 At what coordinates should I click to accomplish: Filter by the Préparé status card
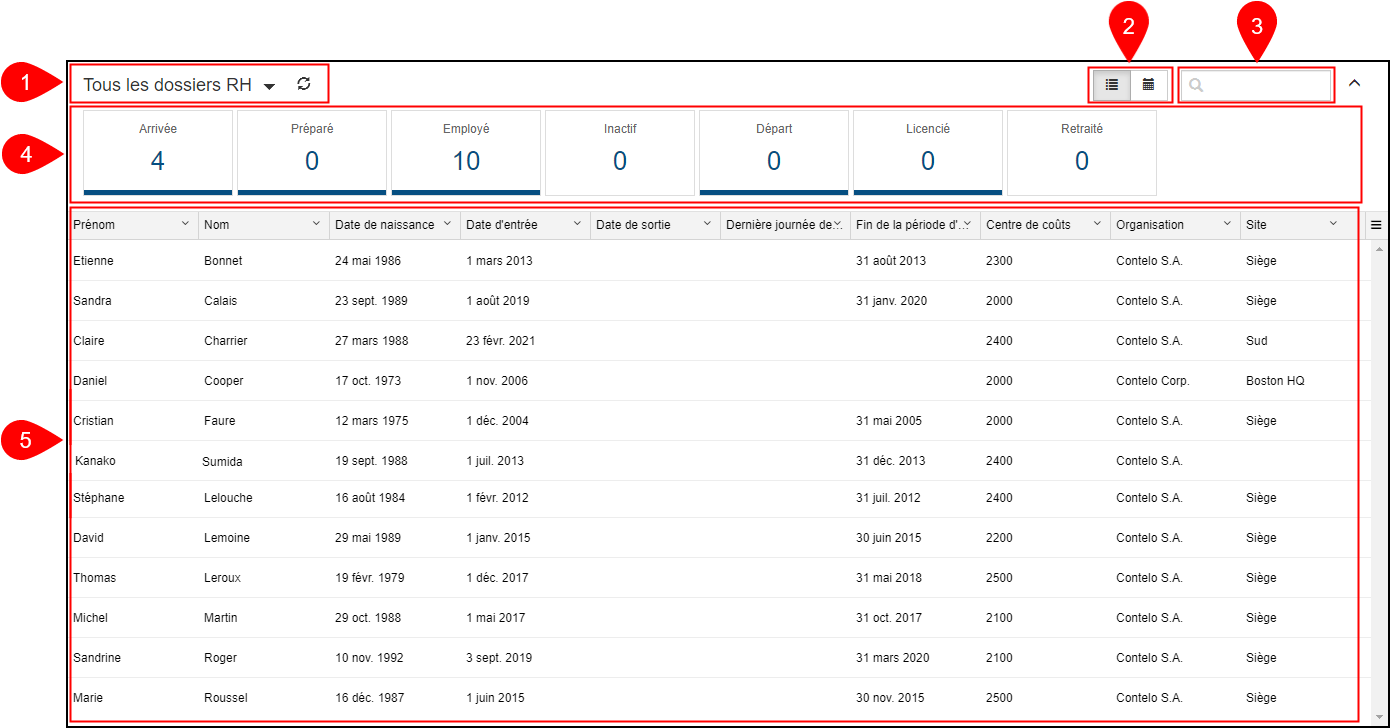[x=312, y=152]
